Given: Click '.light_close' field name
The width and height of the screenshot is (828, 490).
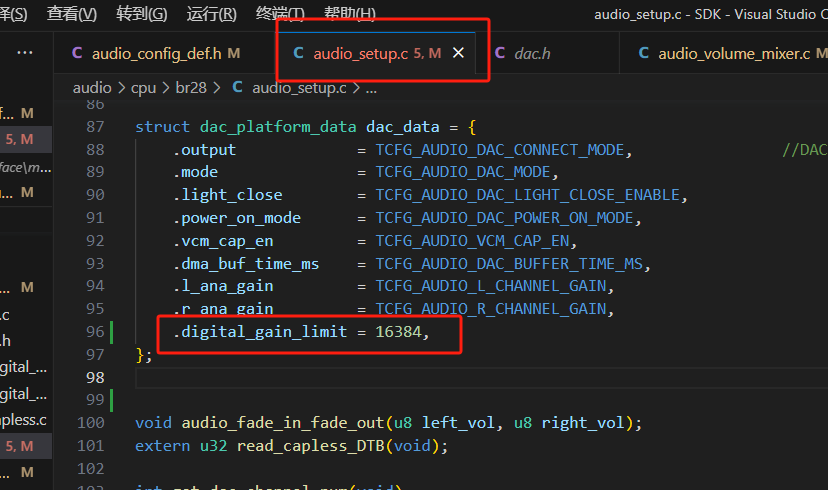Looking at the screenshot, I should (228, 195).
